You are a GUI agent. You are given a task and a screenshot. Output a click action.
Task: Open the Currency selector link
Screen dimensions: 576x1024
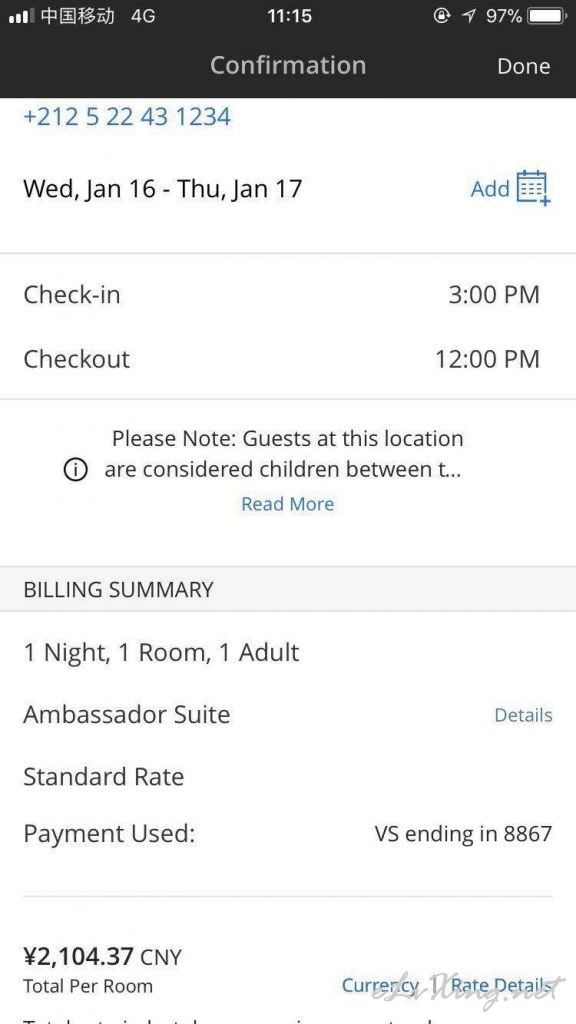[380, 985]
